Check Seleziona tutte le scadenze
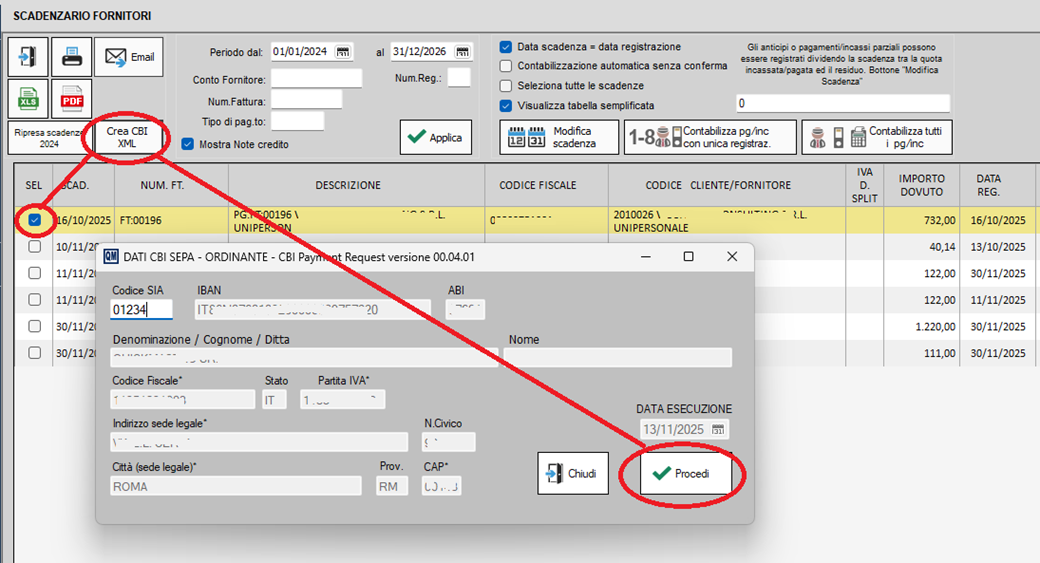The width and height of the screenshot is (1040, 563). pyautogui.click(x=506, y=86)
